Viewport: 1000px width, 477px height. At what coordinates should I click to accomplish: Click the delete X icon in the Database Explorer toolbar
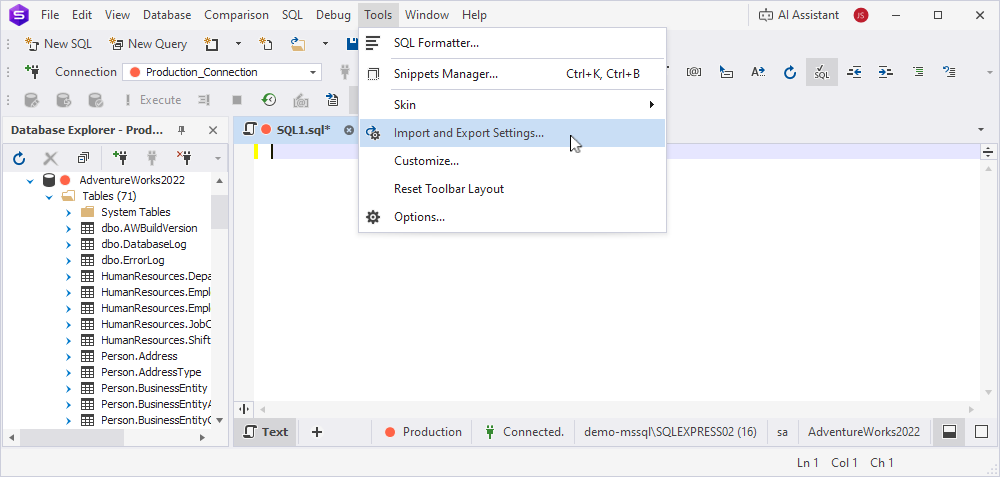tap(50, 158)
